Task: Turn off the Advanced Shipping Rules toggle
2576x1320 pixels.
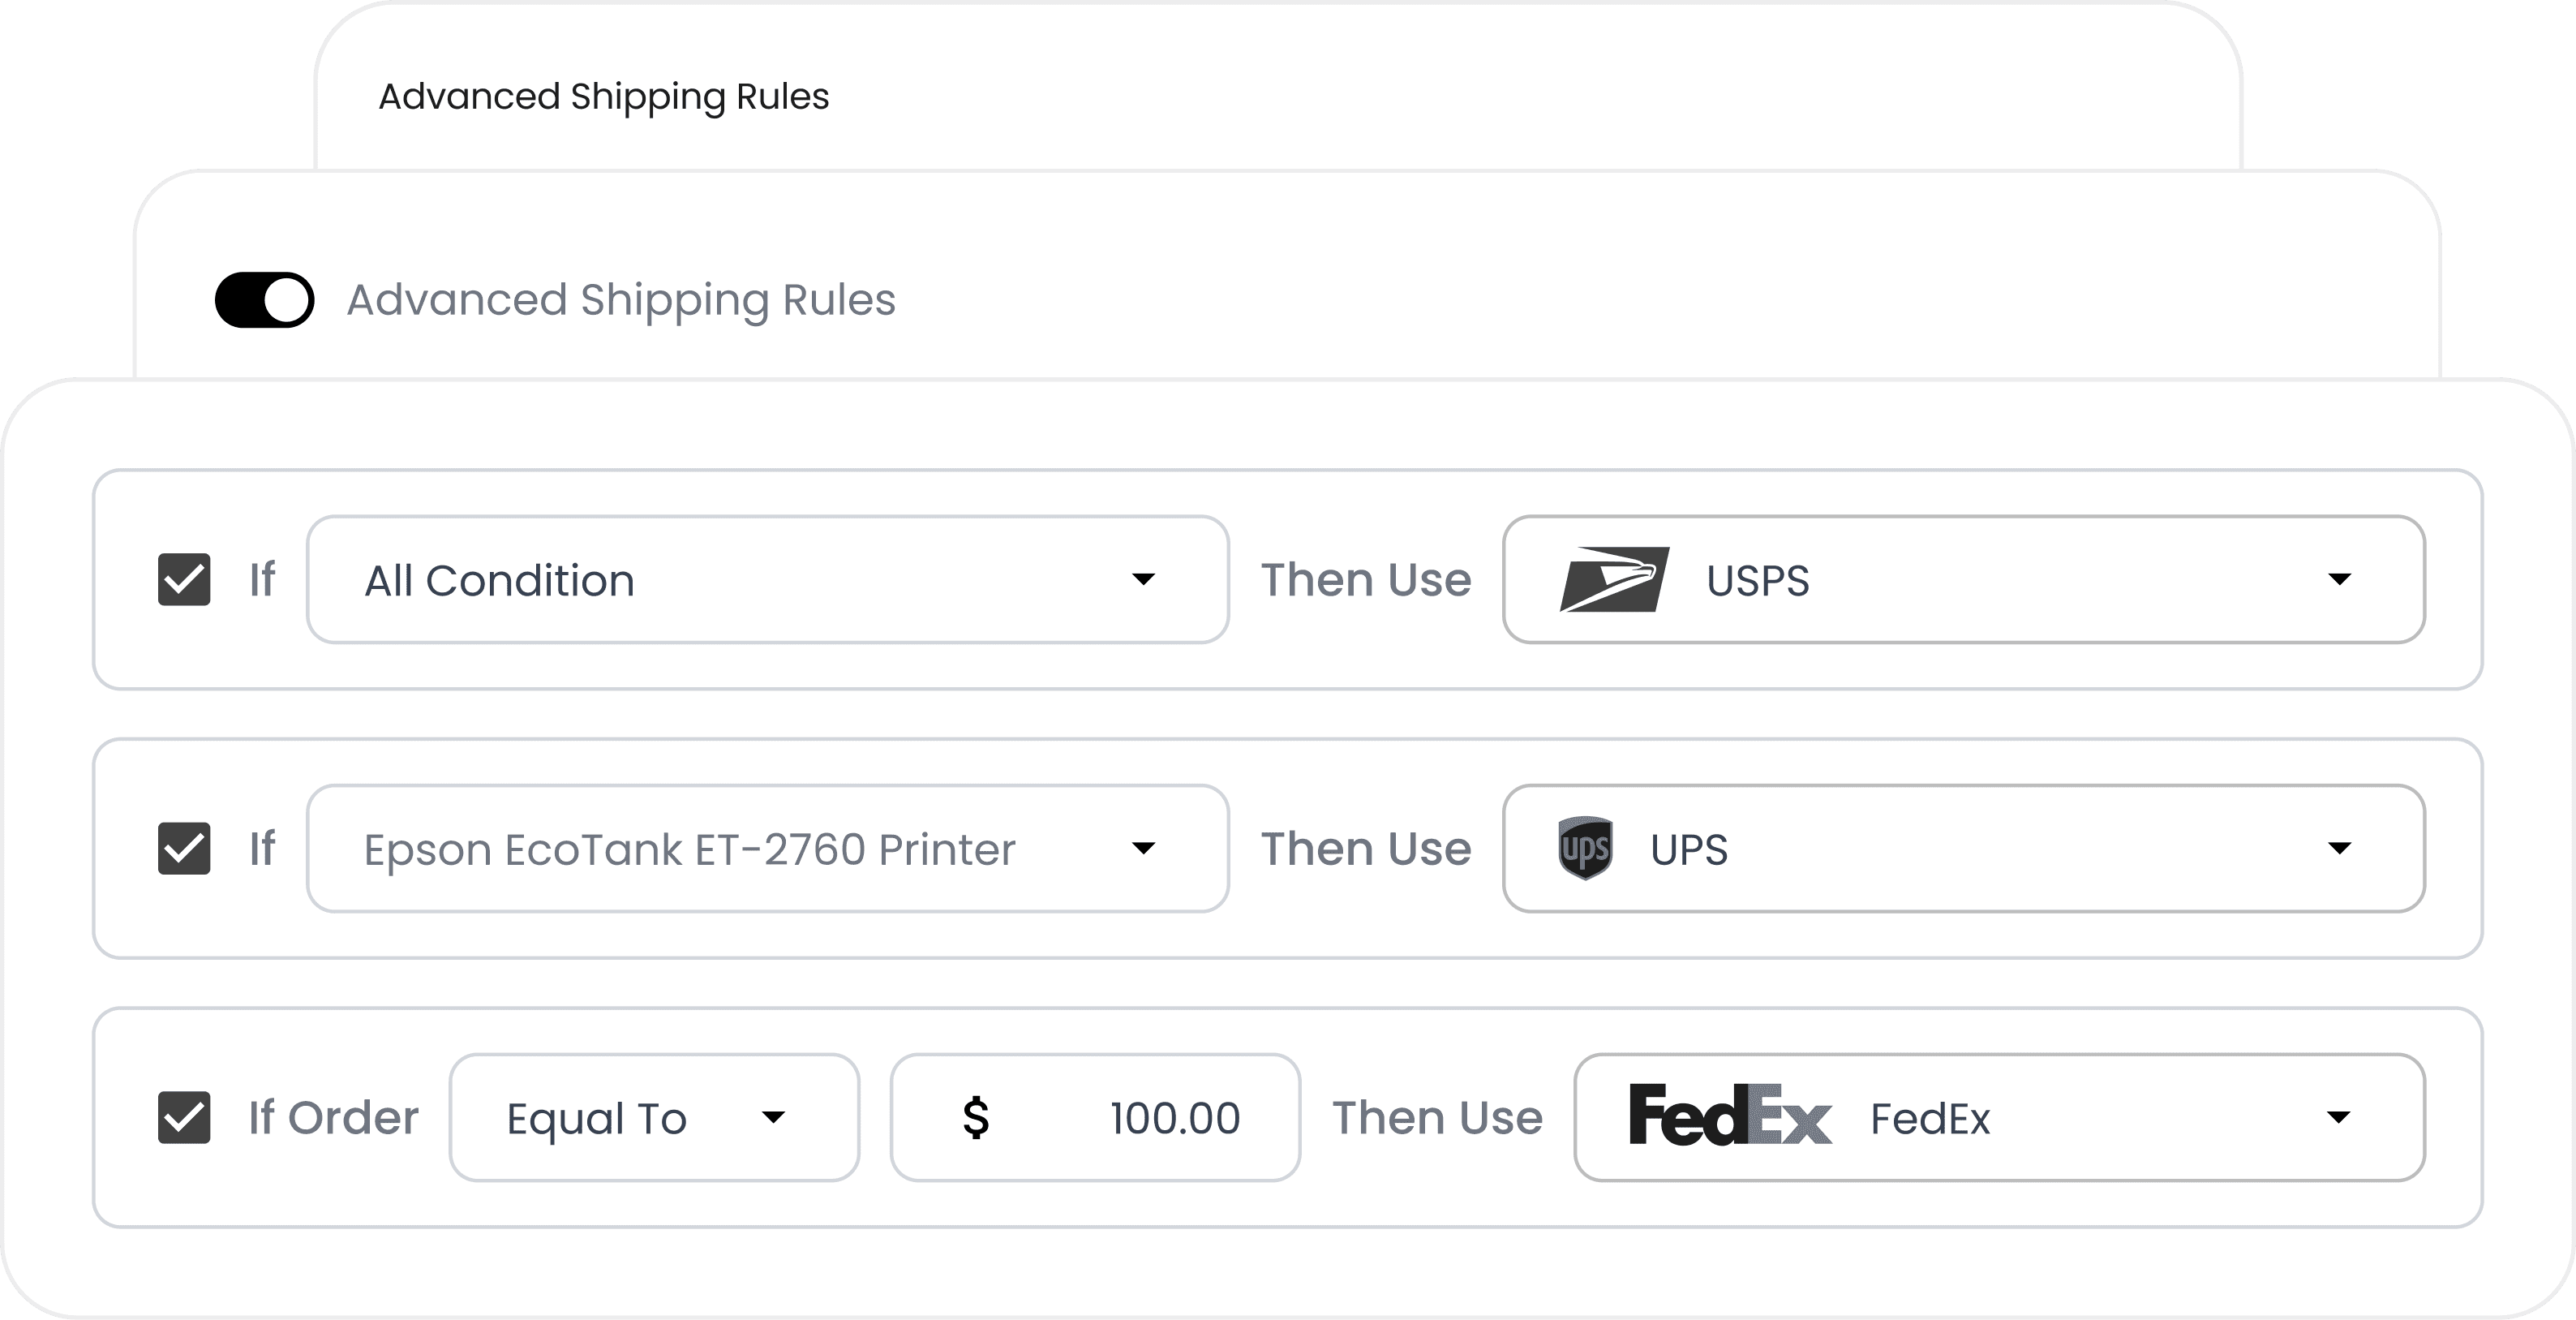Action: [265, 299]
